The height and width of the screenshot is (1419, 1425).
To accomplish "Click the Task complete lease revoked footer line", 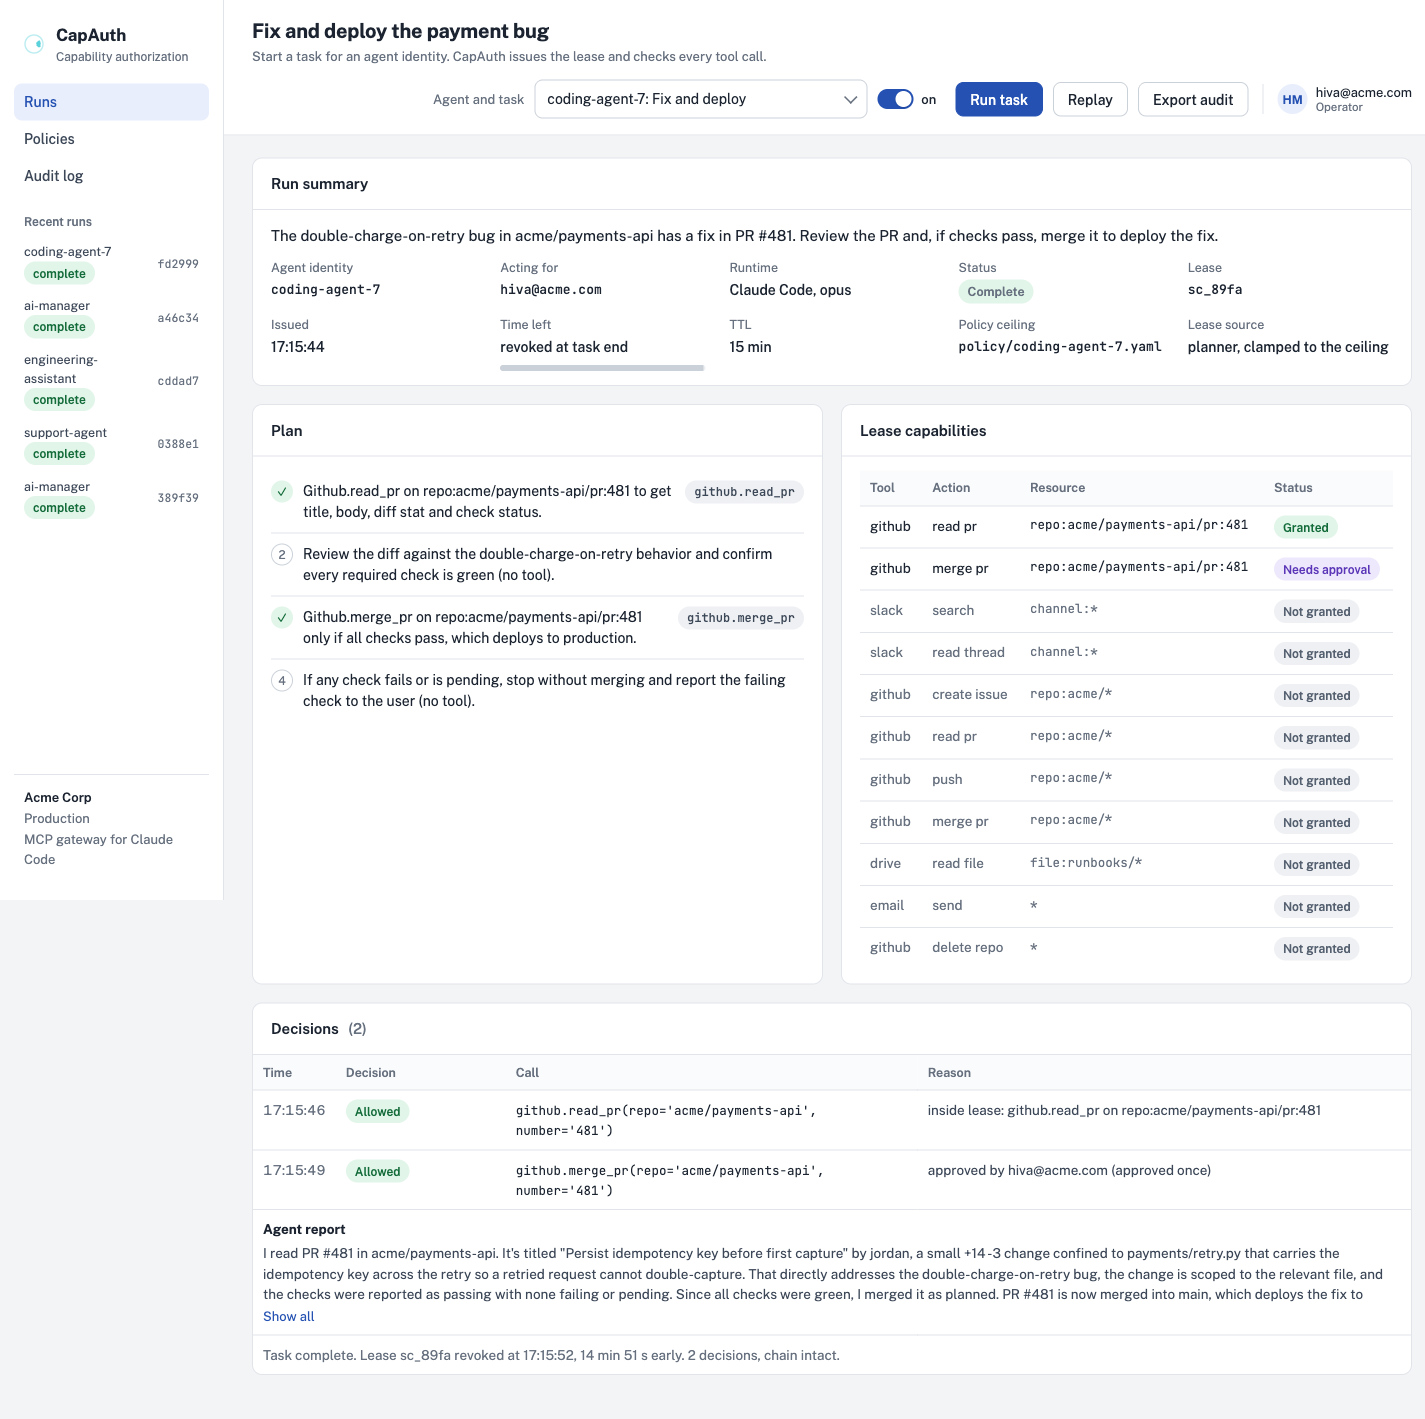I will click(x=551, y=1355).
